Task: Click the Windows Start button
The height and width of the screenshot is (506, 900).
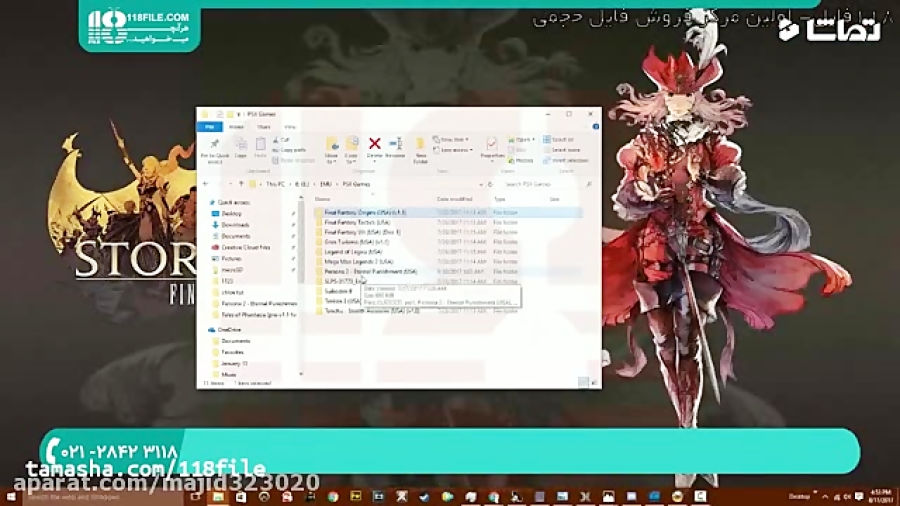Action: coord(13,496)
